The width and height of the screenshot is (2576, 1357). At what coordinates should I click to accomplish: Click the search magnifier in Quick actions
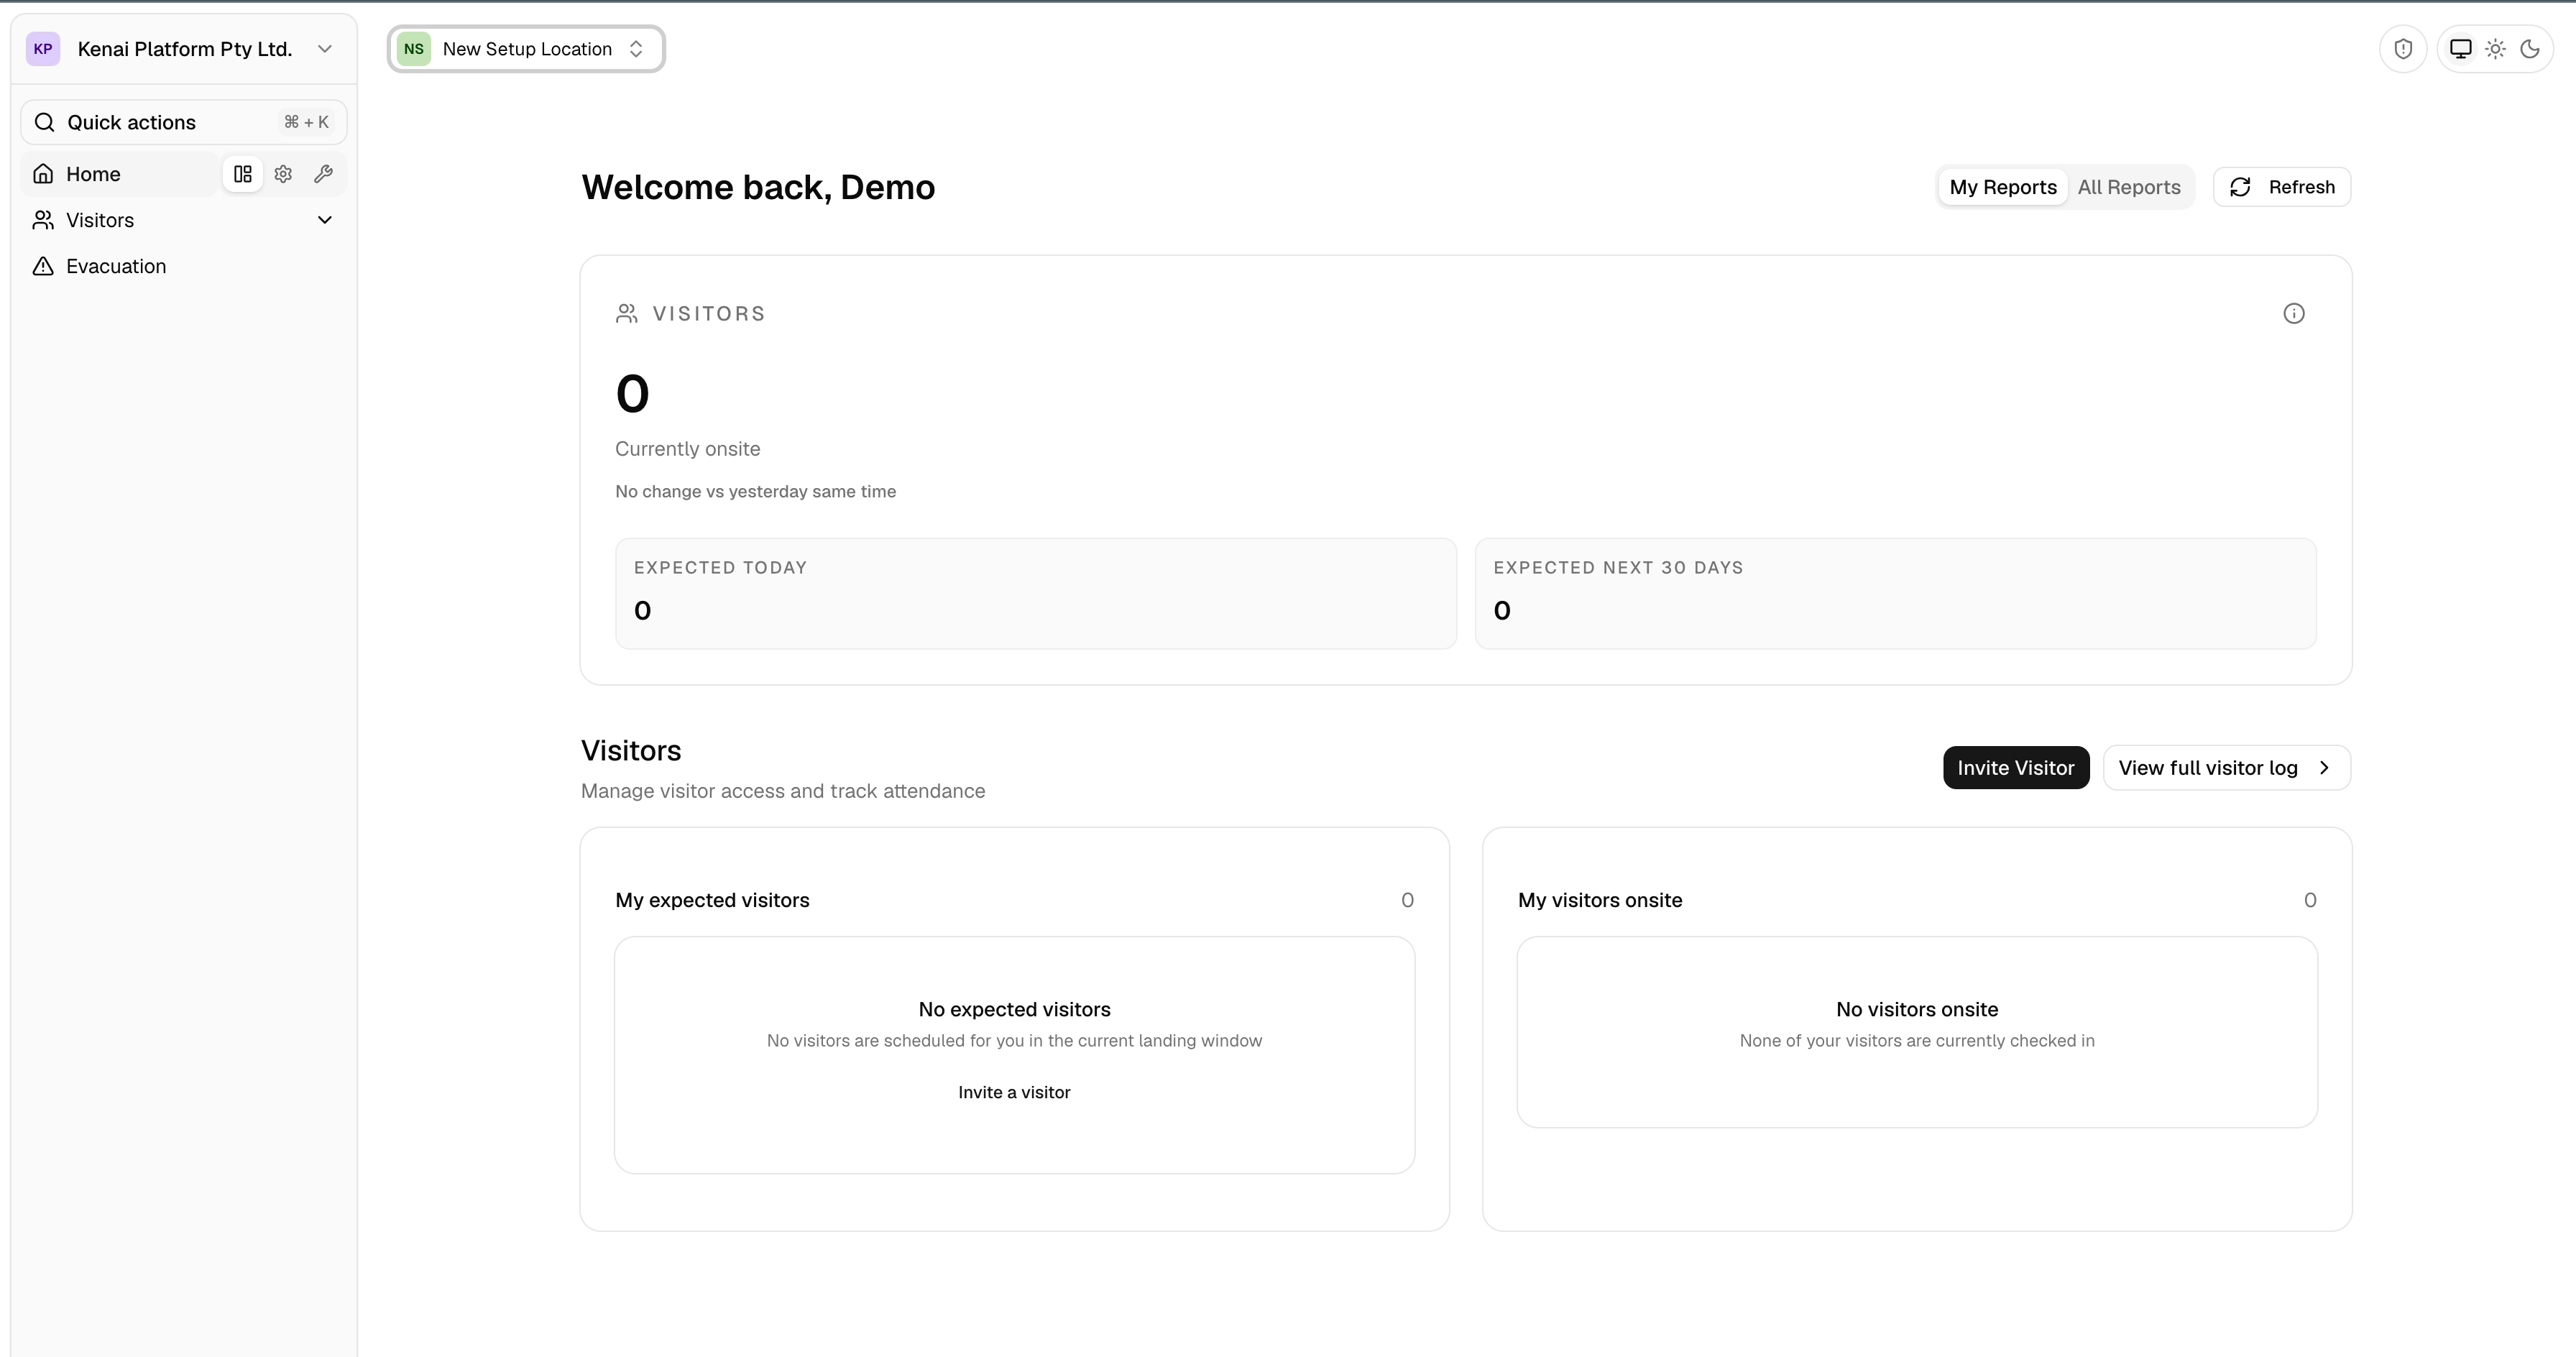tap(44, 122)
